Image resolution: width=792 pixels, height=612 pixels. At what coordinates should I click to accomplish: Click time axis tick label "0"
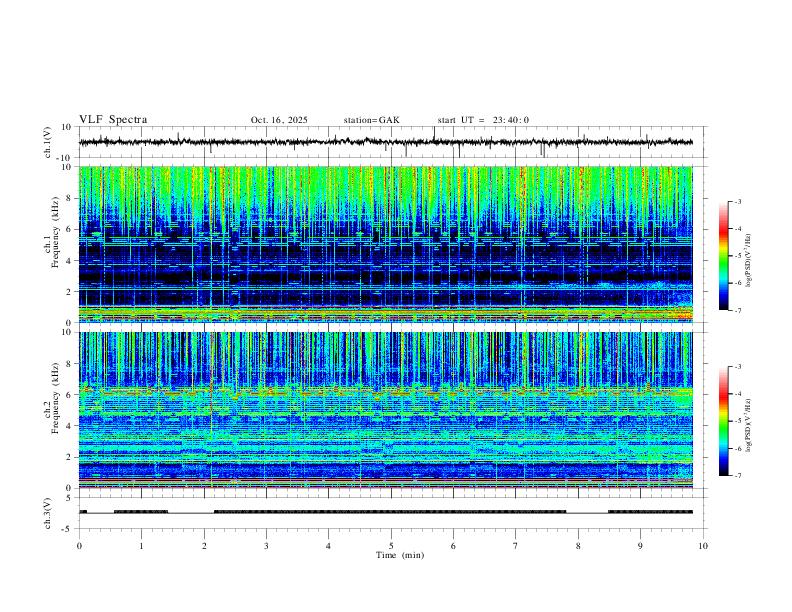pyautogui.click(x=79, y=546)
